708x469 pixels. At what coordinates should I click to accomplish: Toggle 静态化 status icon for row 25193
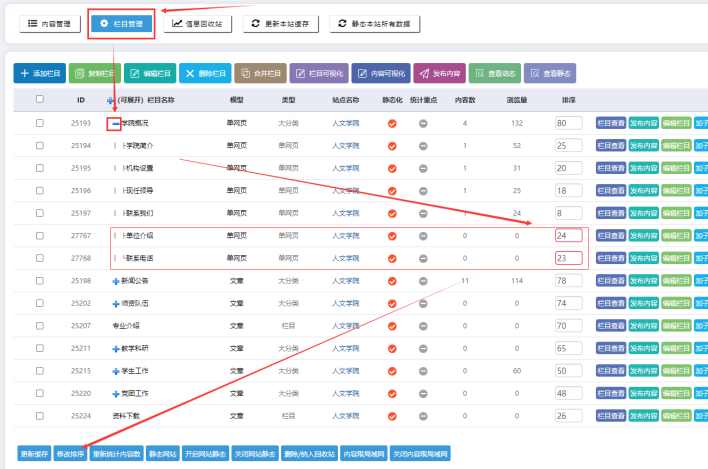392,123
